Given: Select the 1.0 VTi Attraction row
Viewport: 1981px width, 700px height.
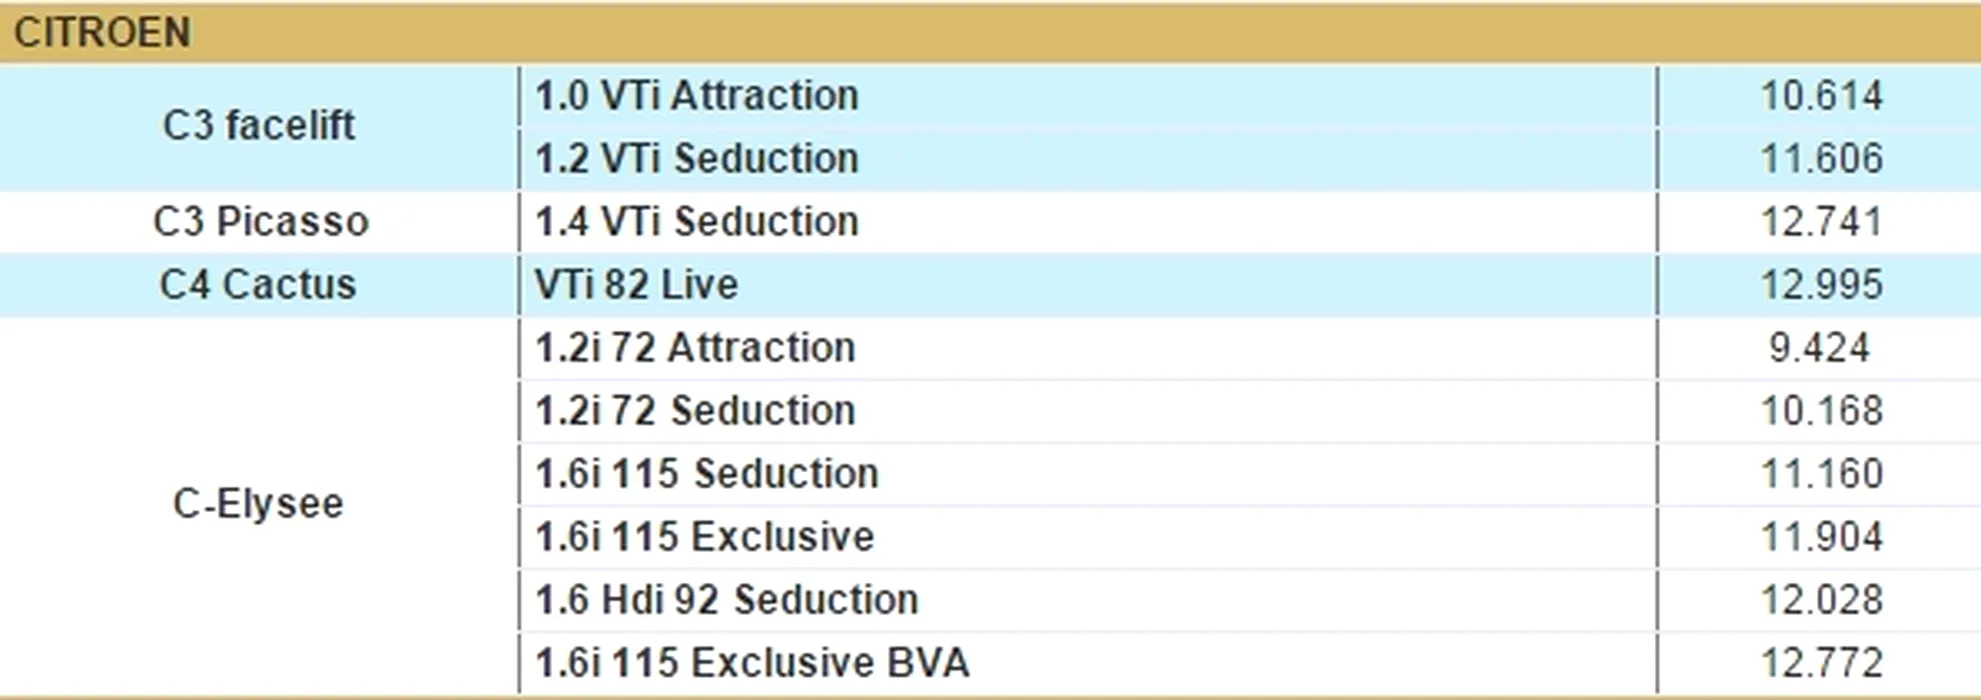Looking at the screenshot, I should [697, 96].
